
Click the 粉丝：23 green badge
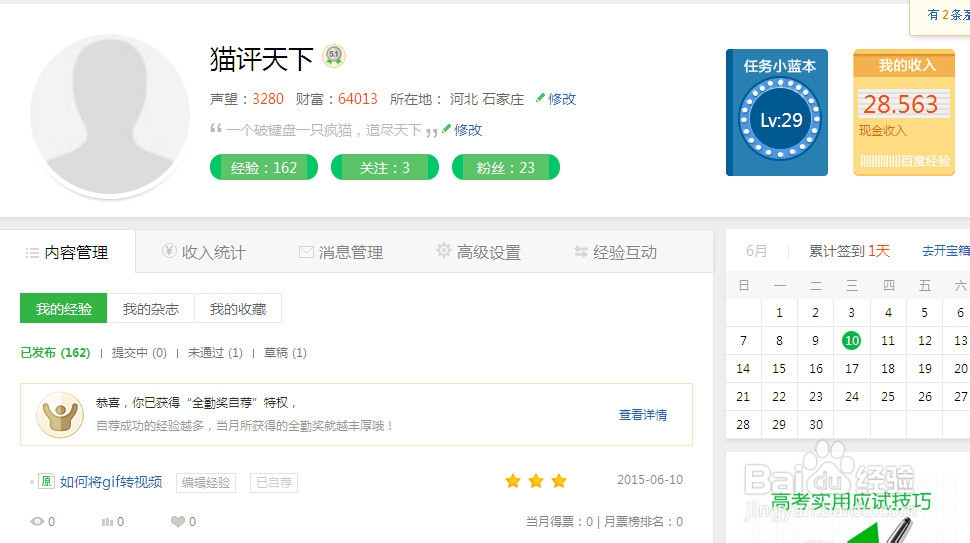[x=505, y=168]
